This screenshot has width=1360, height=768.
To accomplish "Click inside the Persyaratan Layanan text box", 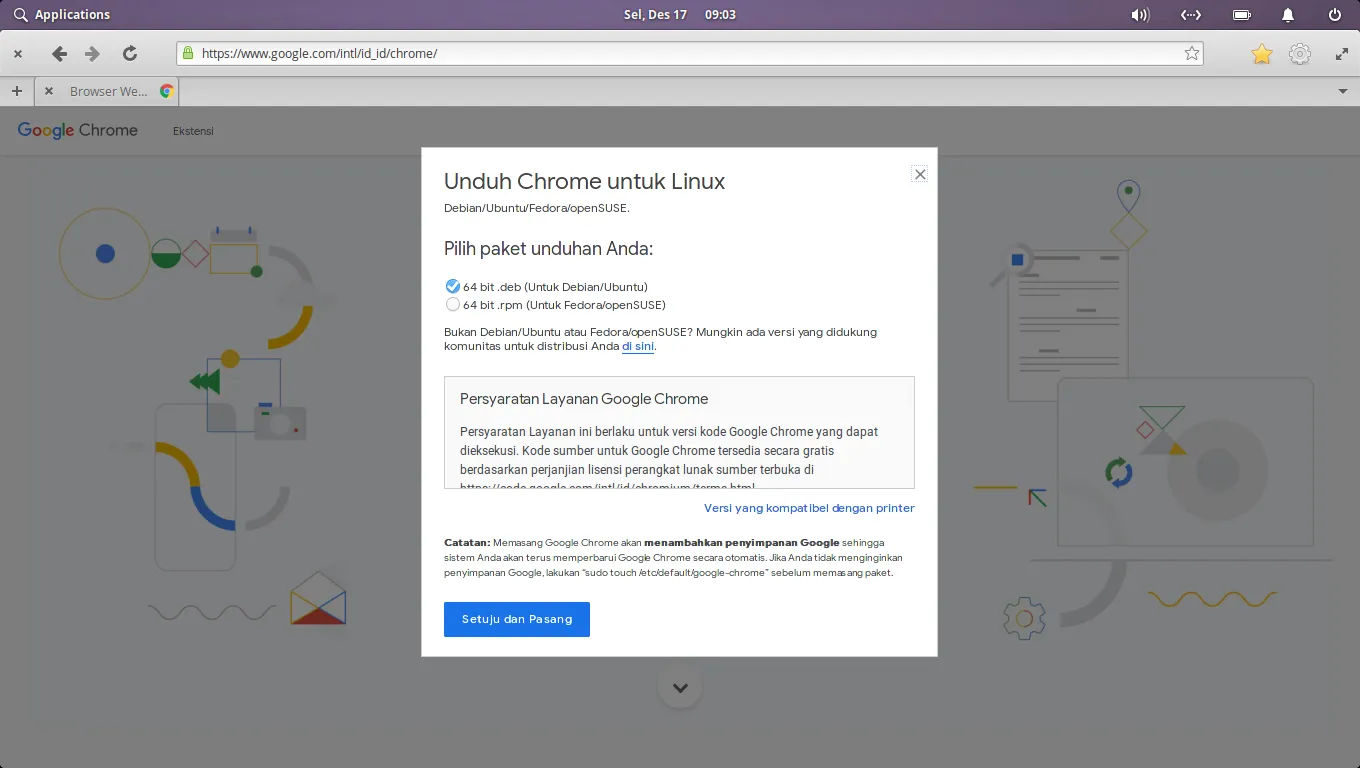I will (679, 432).
